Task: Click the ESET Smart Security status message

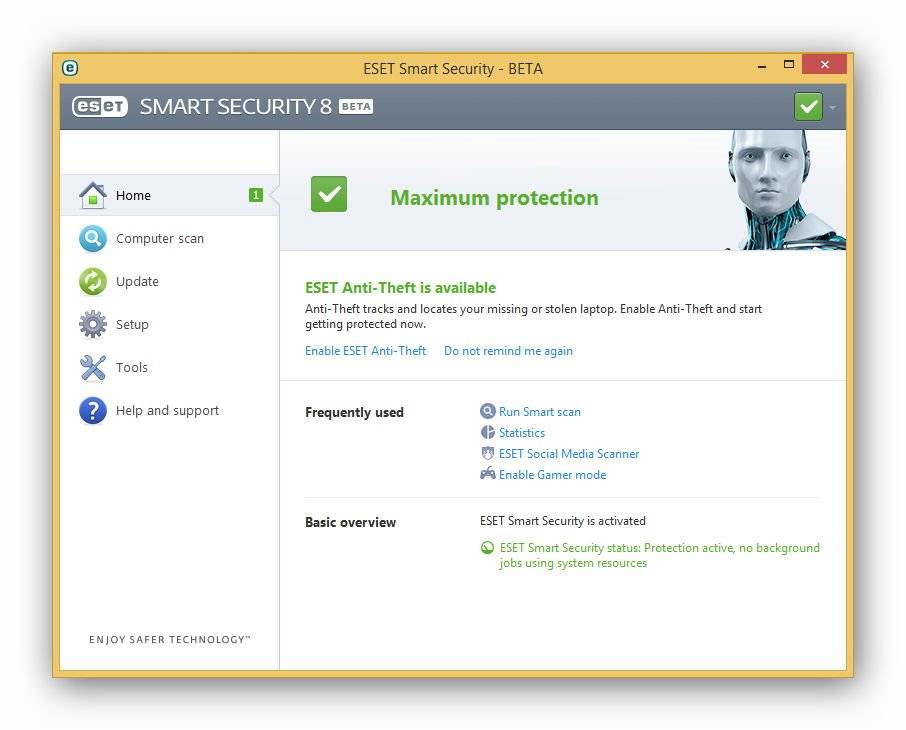Action: [659, 555]
